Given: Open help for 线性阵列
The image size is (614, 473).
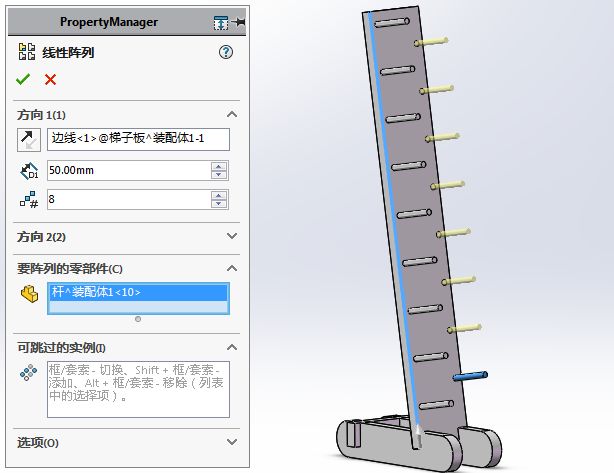Looking at the screenshot, I should [x=226, y=52].
